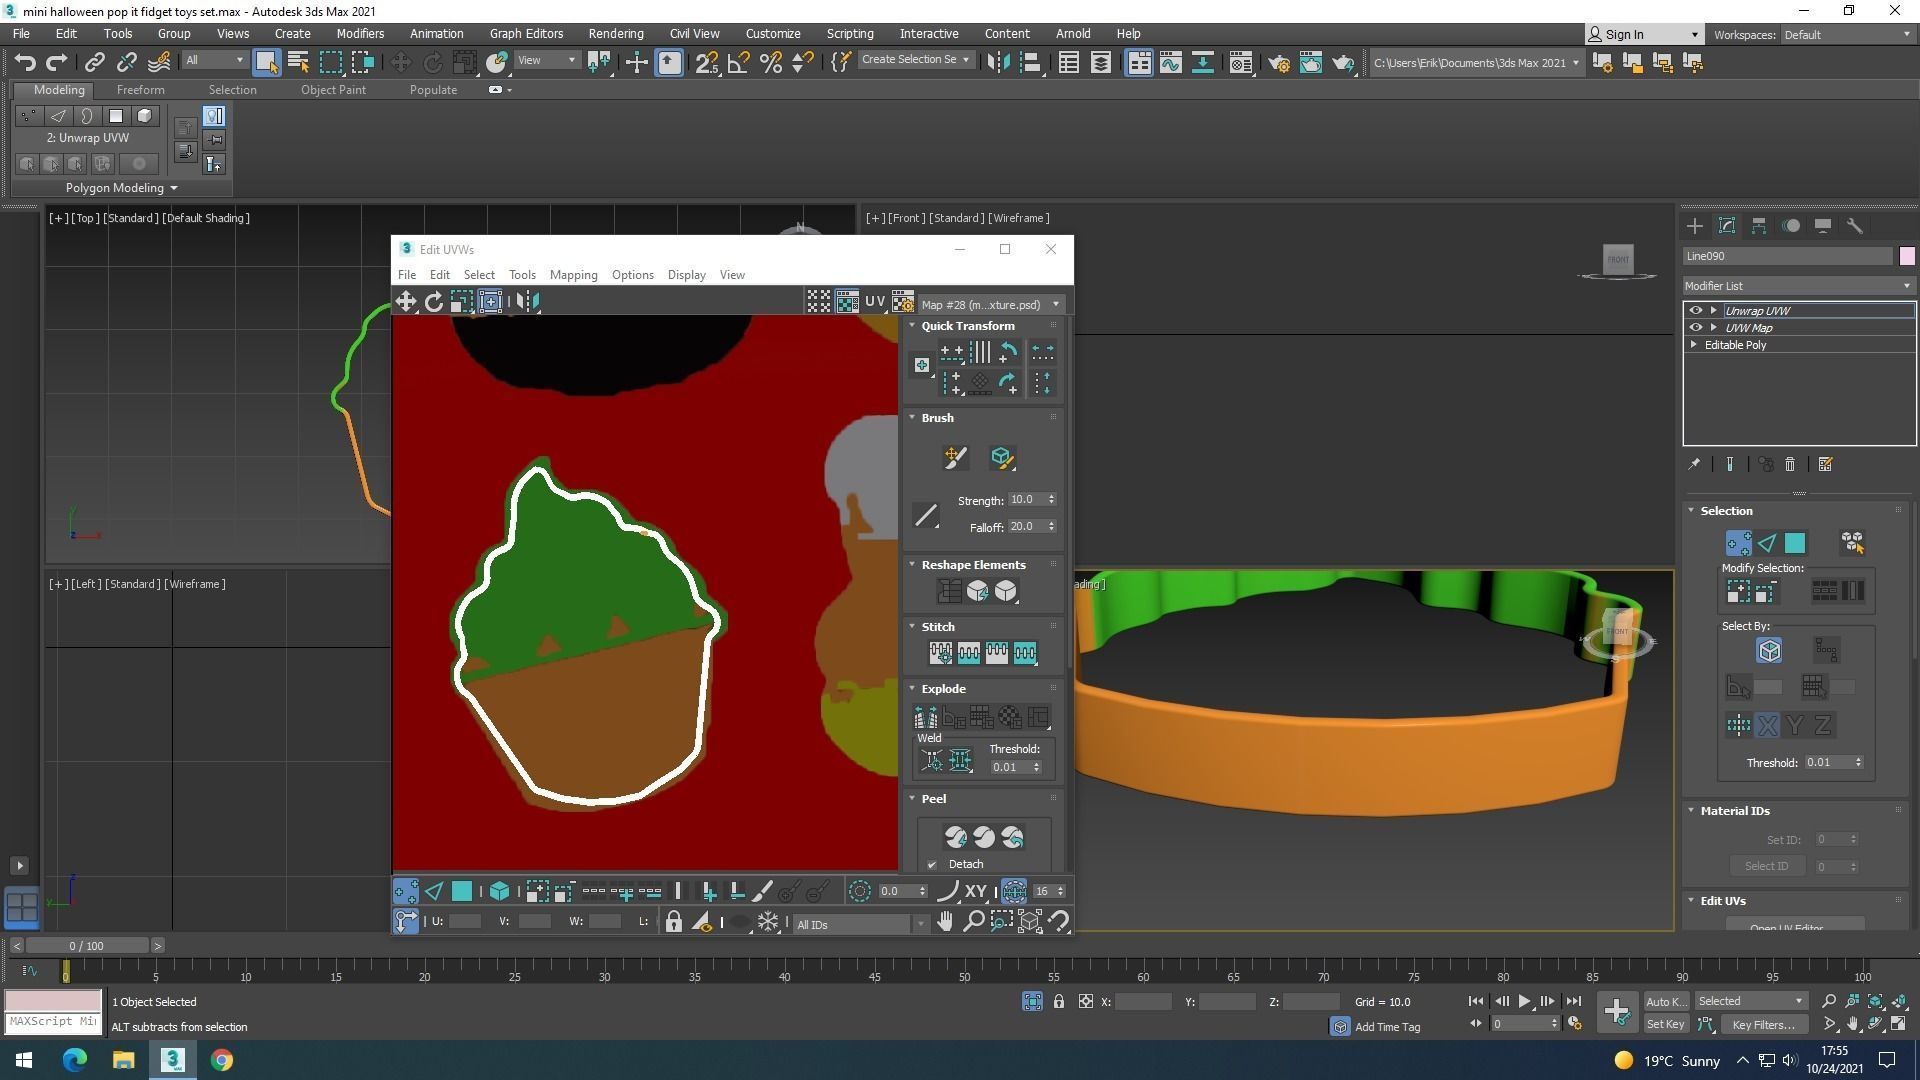Open the Modifier List dropdown
Screen dimensions: 1920x1080
click(1798, 286)
